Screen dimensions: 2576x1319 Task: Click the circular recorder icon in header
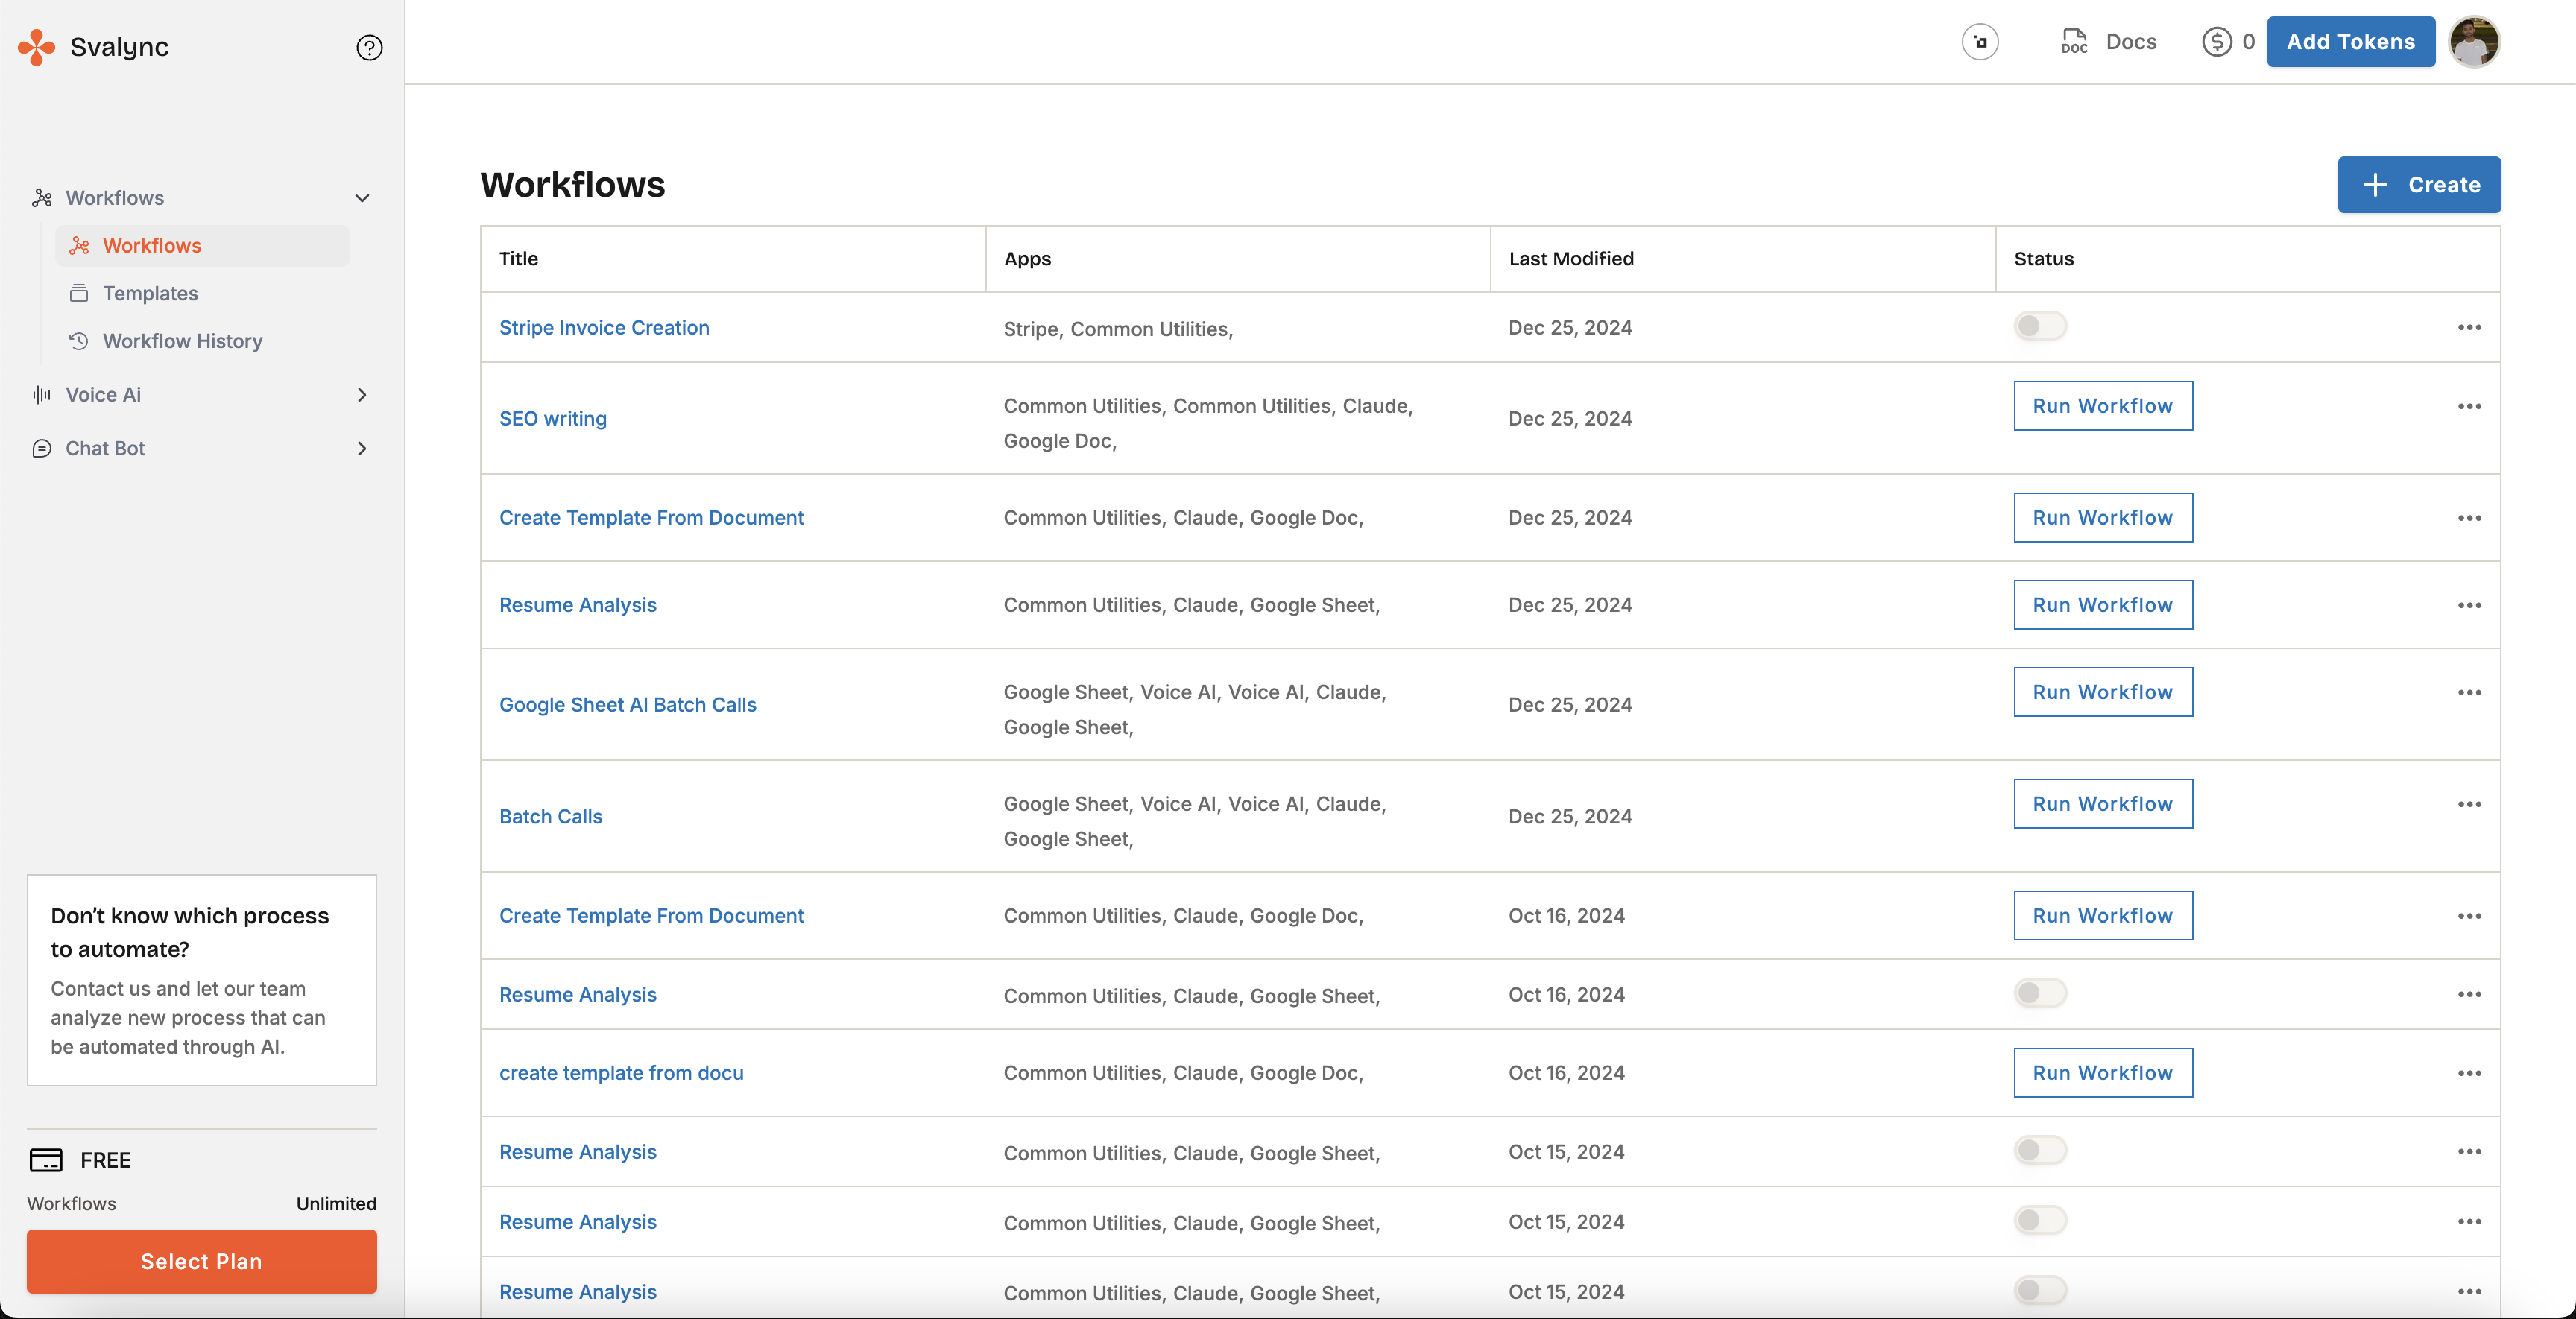coord(1980,42)
